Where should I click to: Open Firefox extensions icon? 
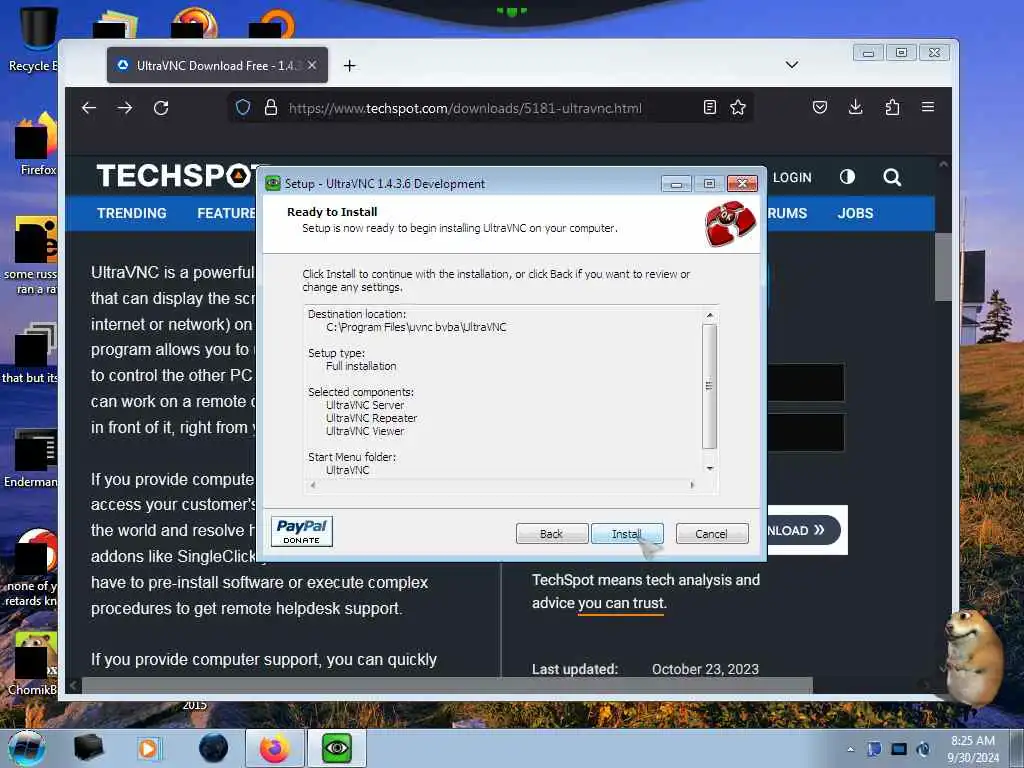(892, 107)
